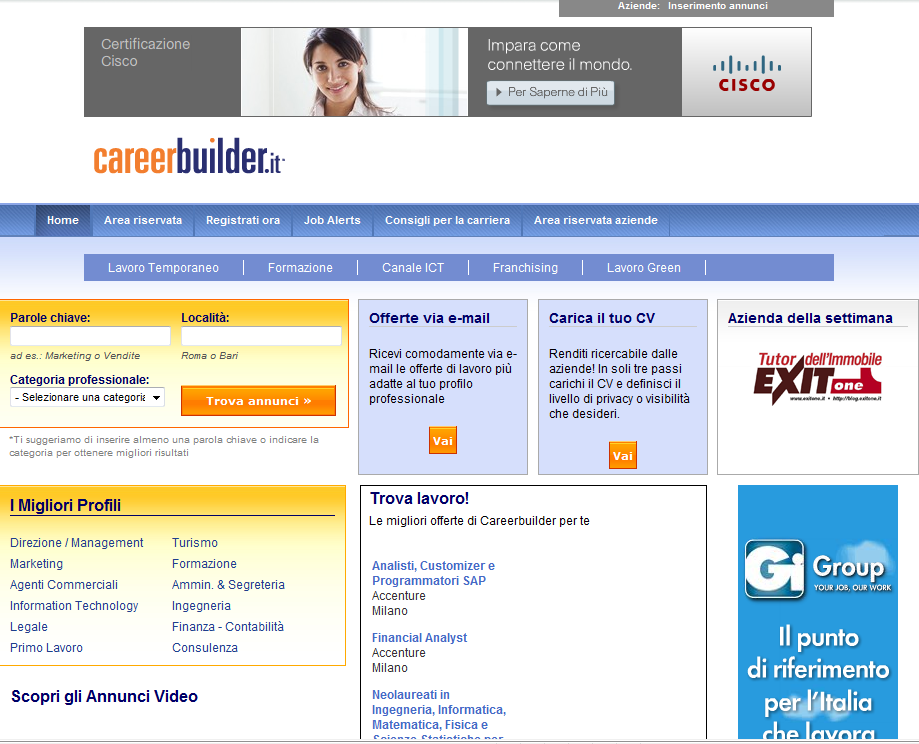919x744 pixels.
Task: Click 'Per Saperne di Più' in Cisco ad
Action: point(550,93)
